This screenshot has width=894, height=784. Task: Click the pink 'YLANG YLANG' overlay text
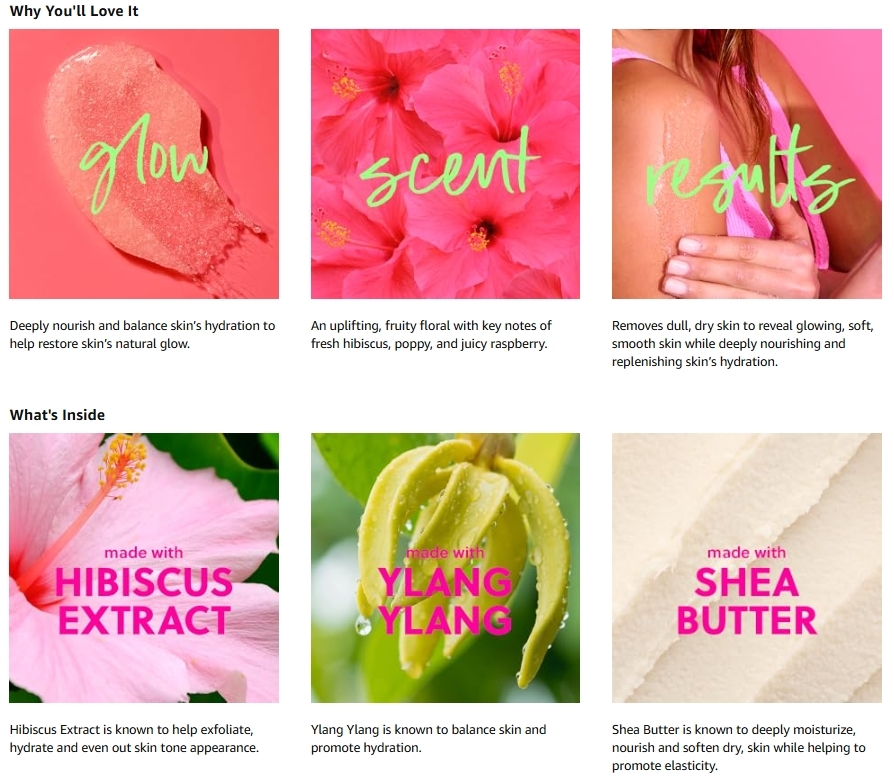(x=445, y=601)
